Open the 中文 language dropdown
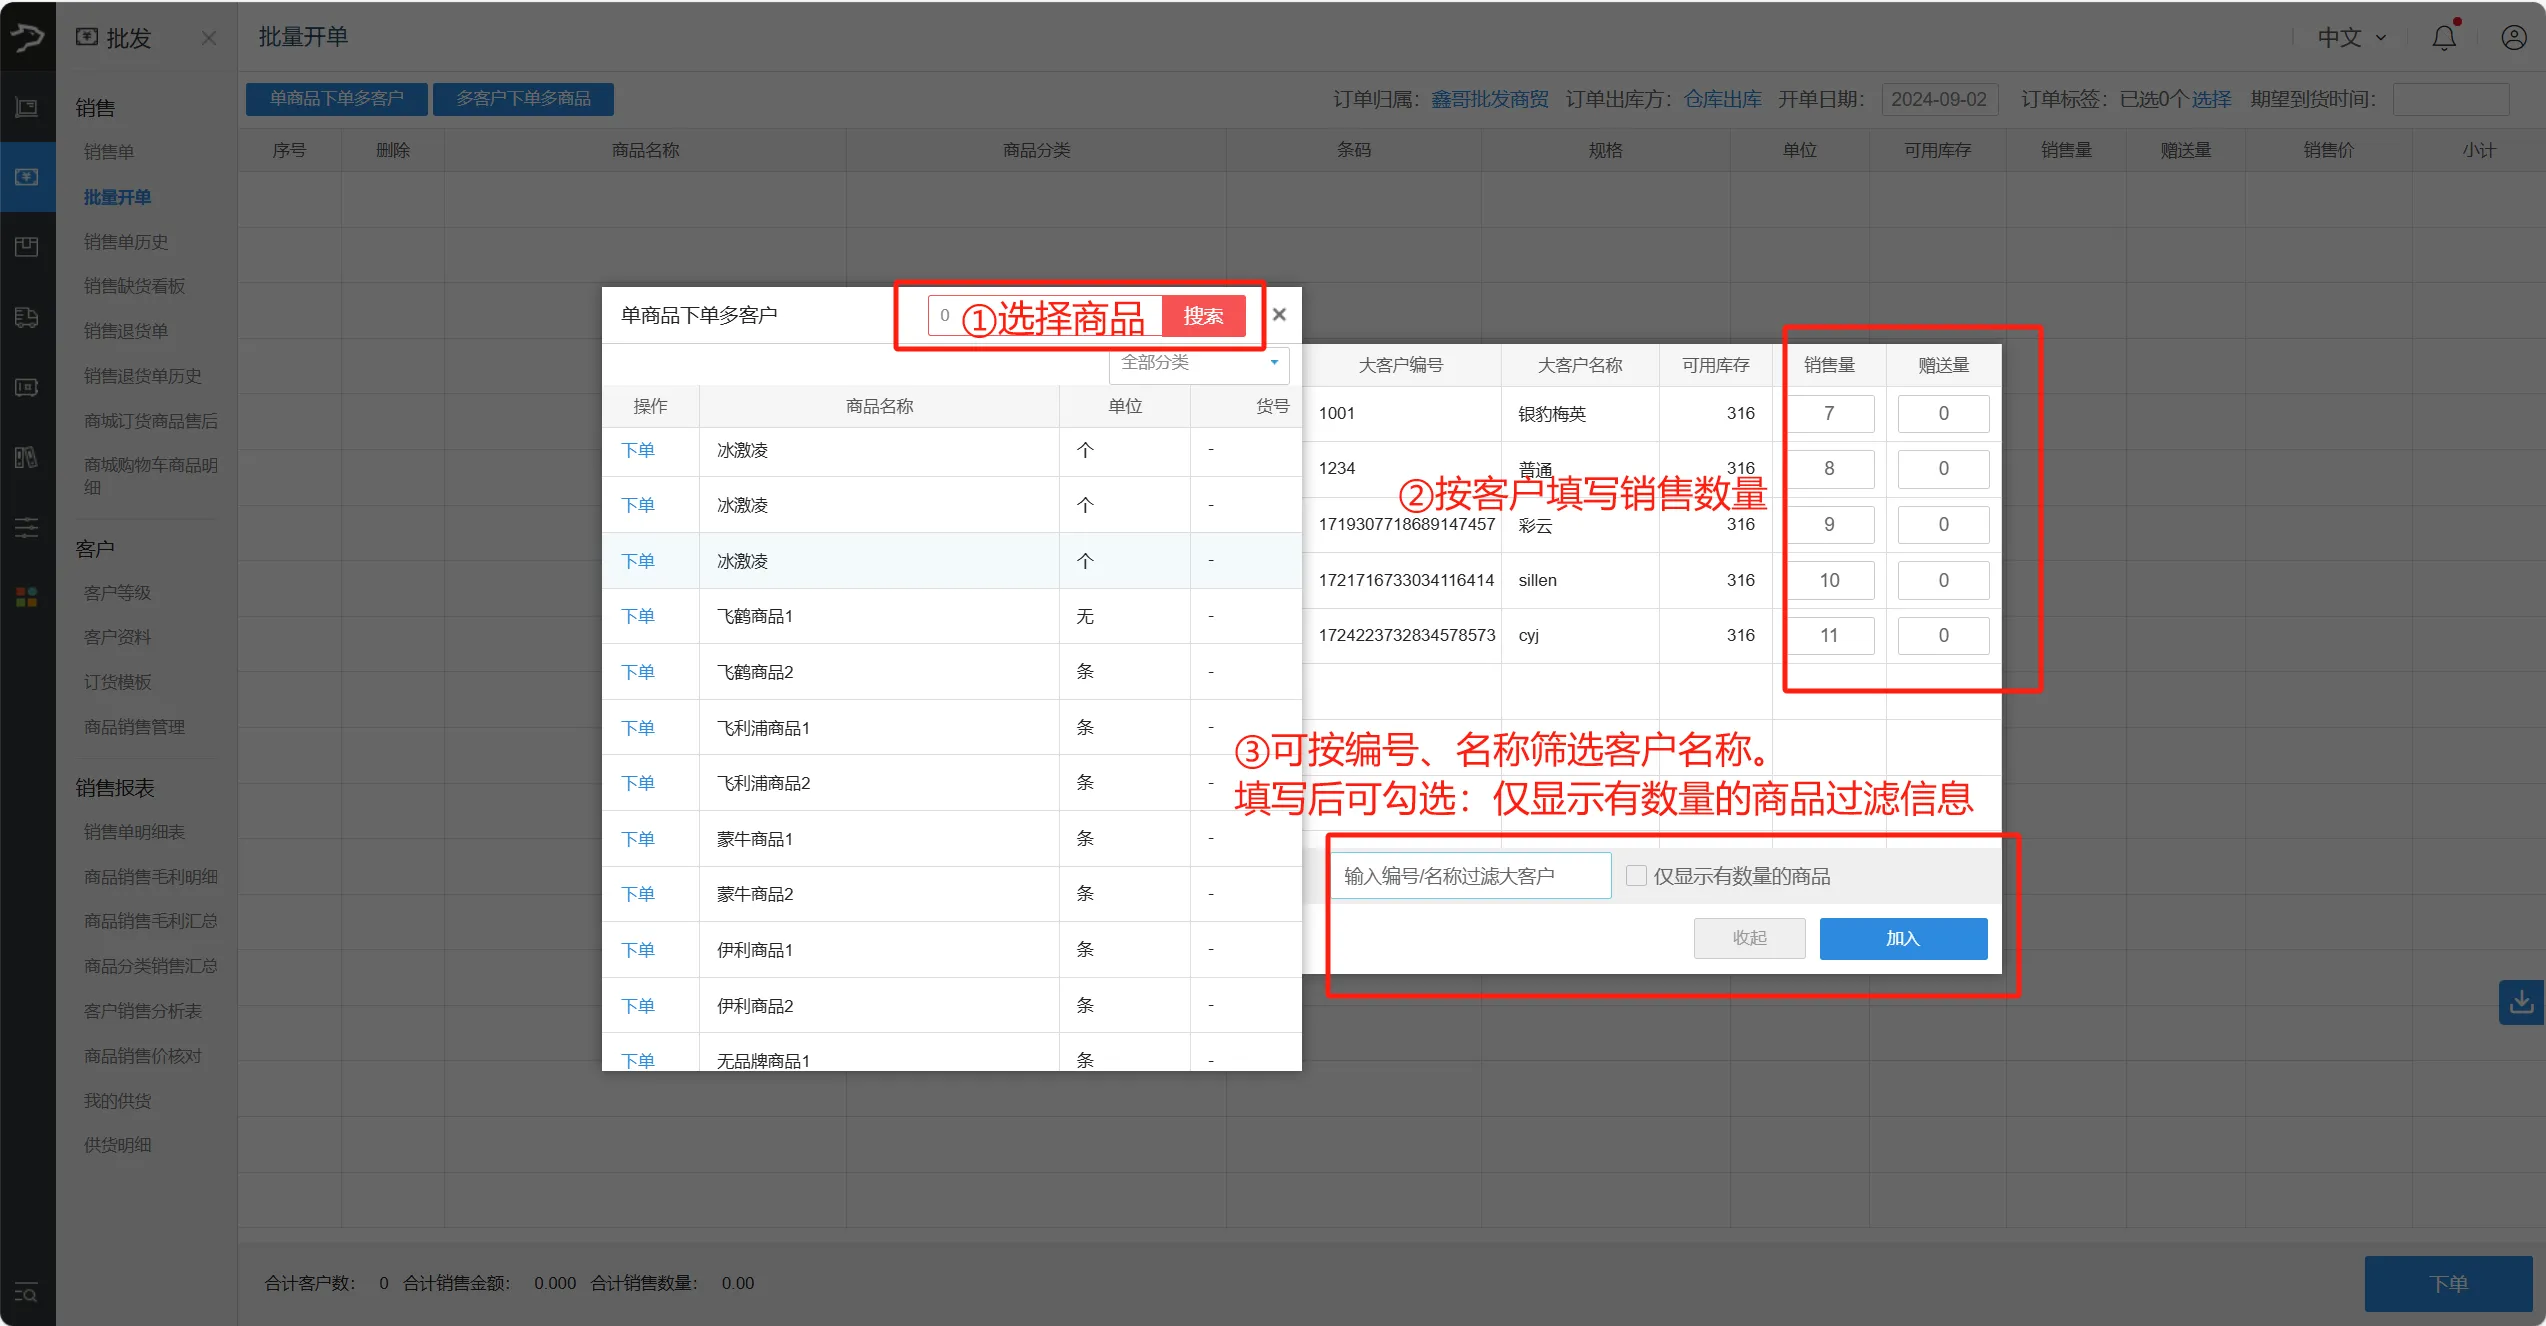The image size is (2546, 1326). point(2348,37)
